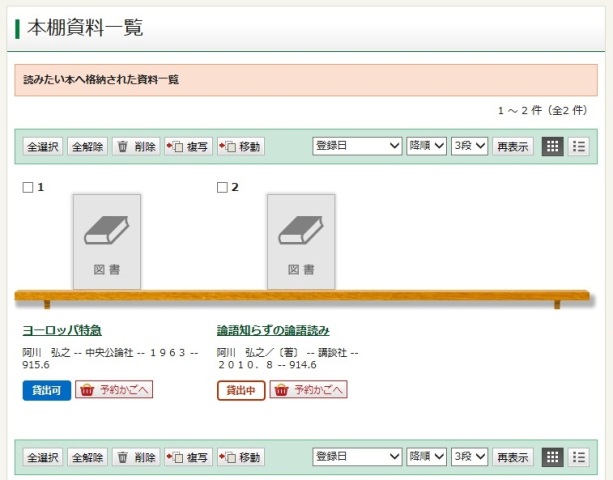Switch to list view in bottom toolbar
The width and height of the screenshot is (613, 480).
[579, 457]
